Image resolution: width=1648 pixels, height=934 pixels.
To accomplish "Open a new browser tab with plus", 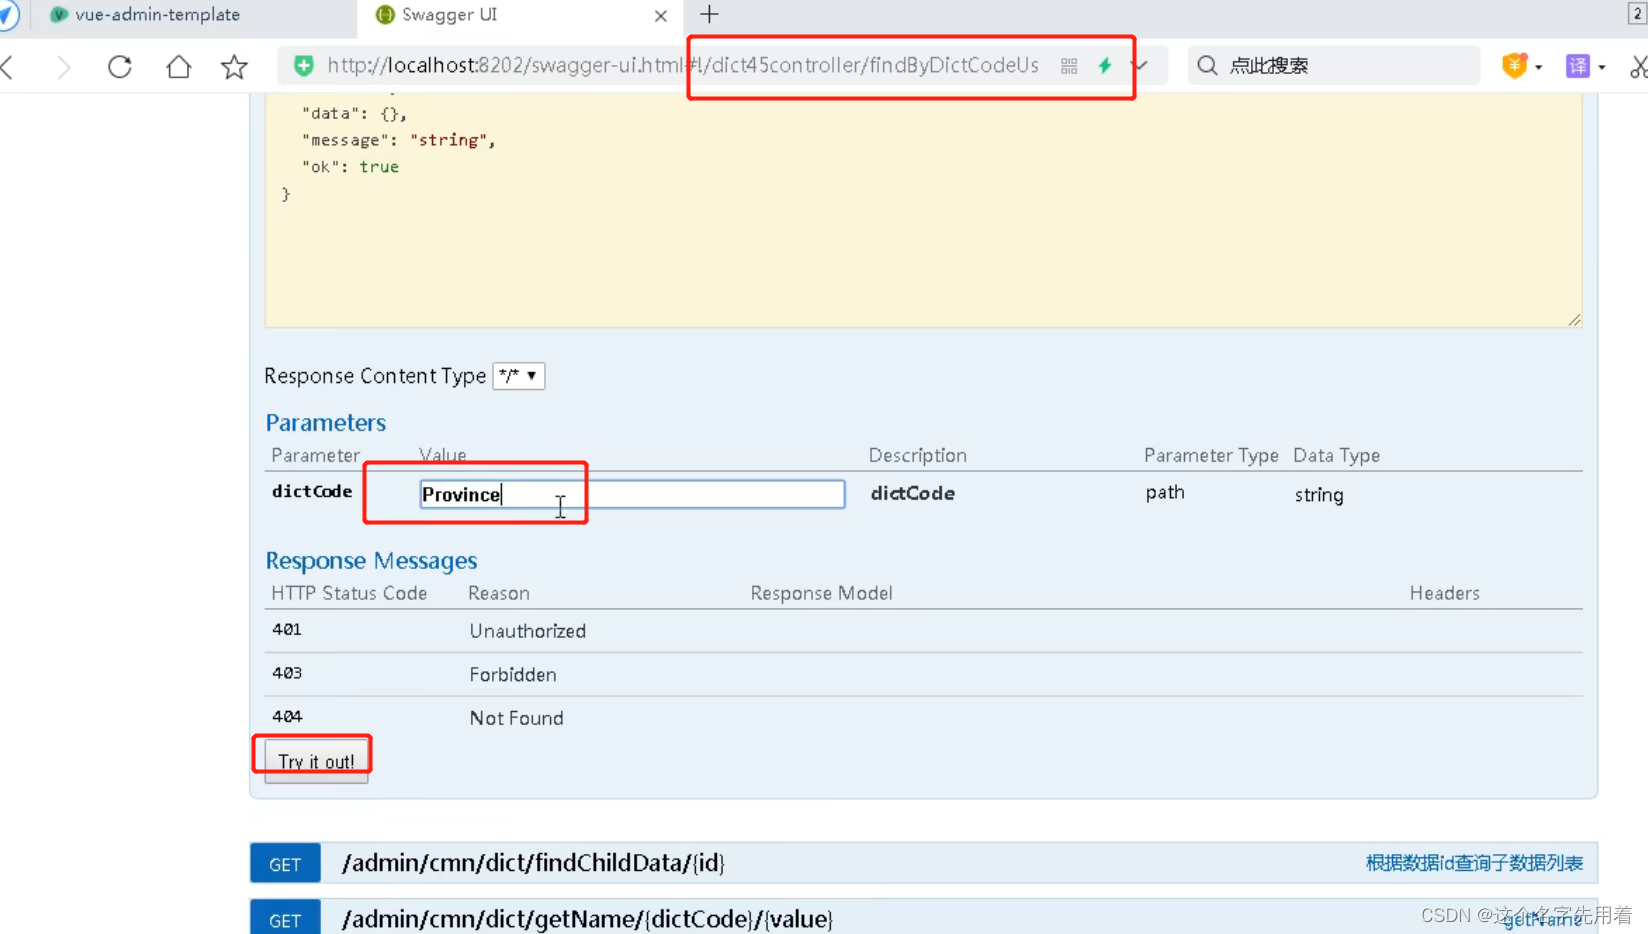I will (x=709, y=14).
